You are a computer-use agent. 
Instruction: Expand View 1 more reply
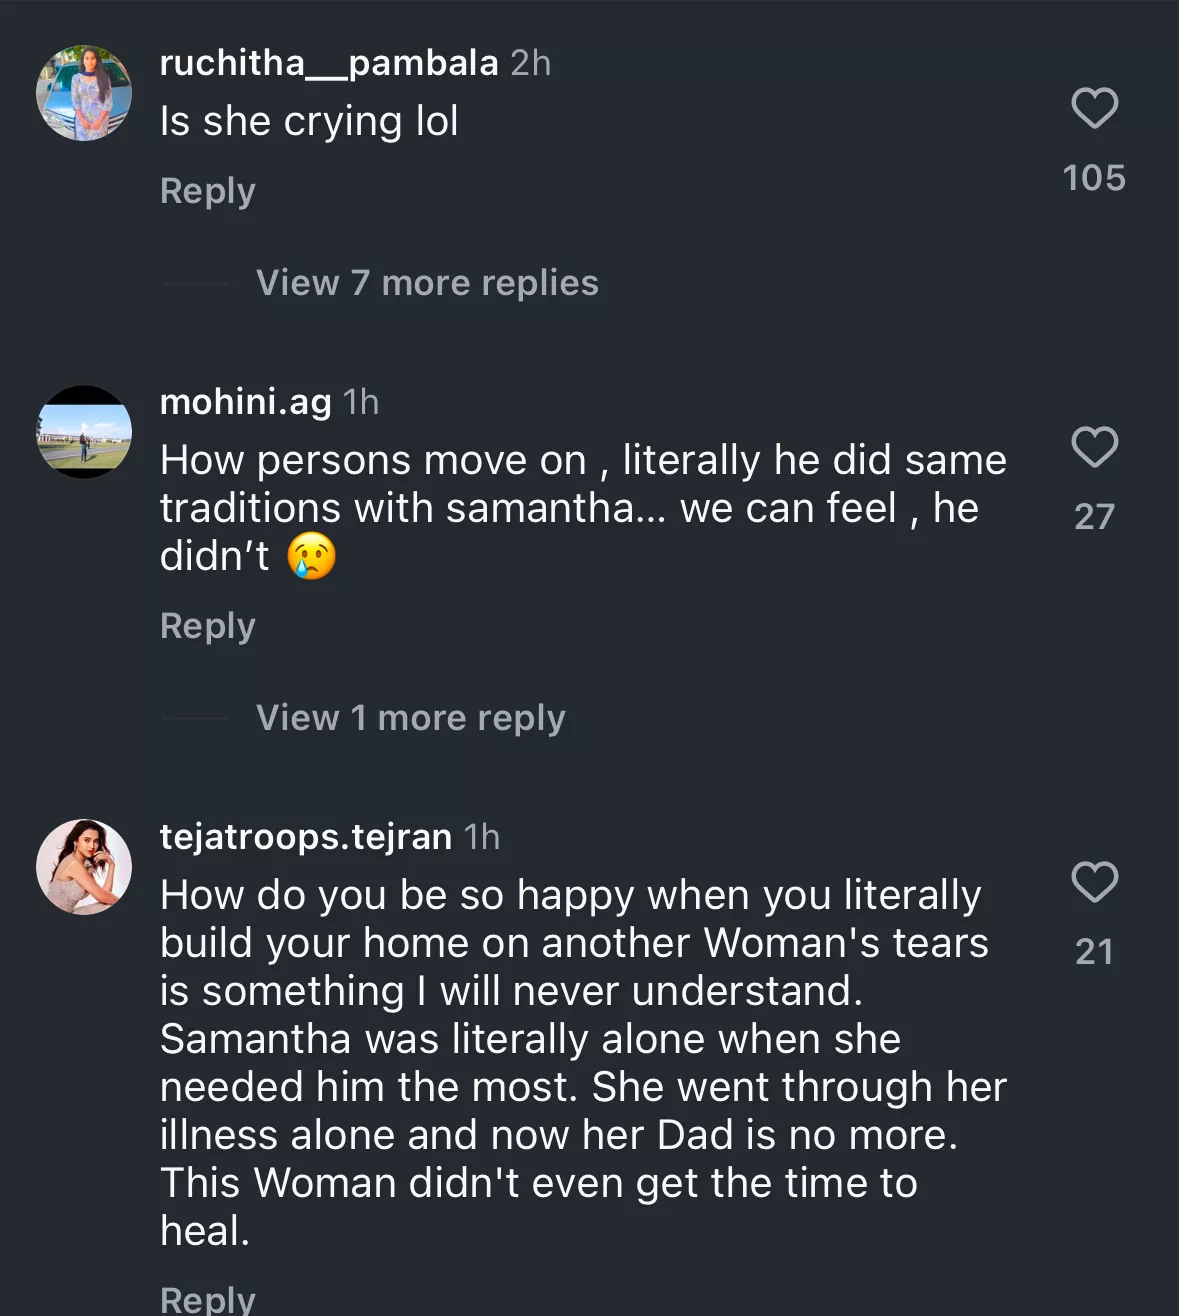point(410,718)
